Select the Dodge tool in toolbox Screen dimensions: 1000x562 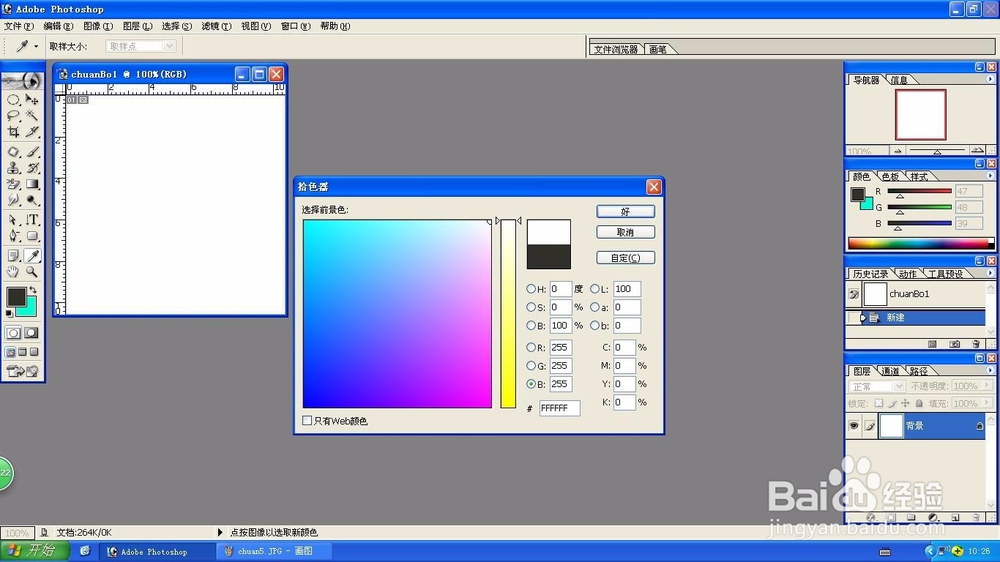(32, 200)
